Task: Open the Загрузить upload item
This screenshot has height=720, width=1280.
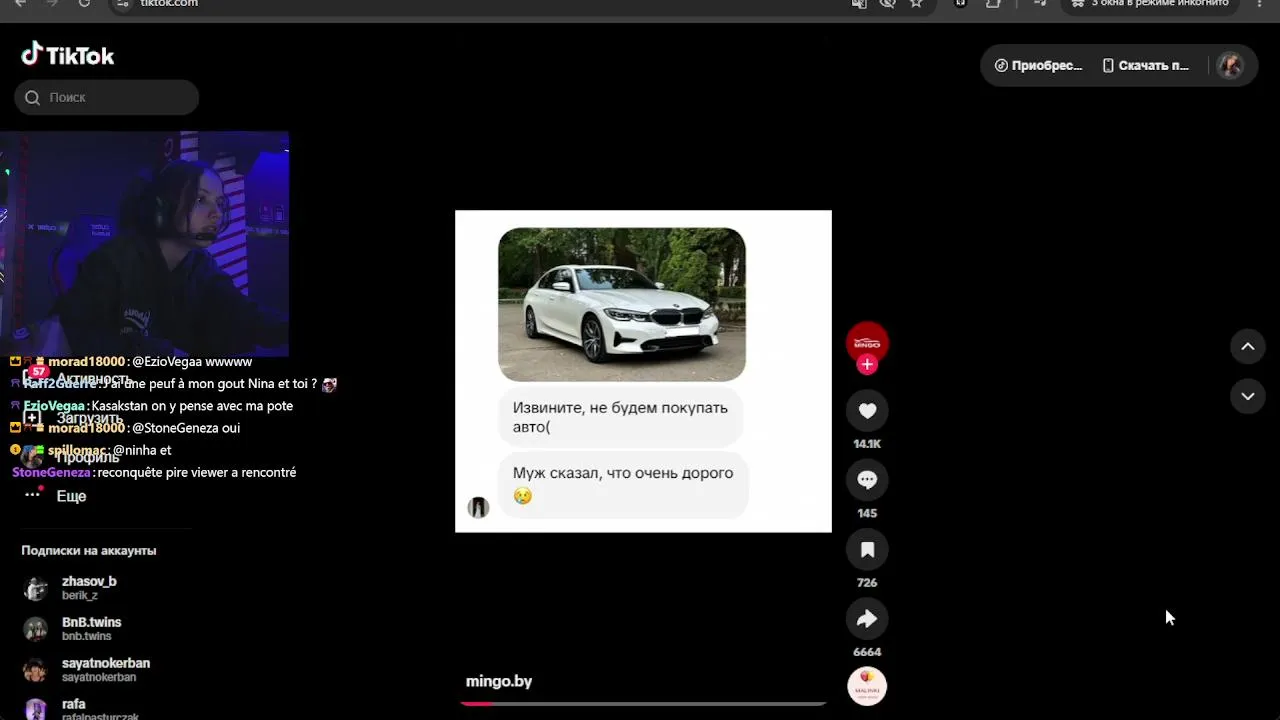Action: pos(72,418)
